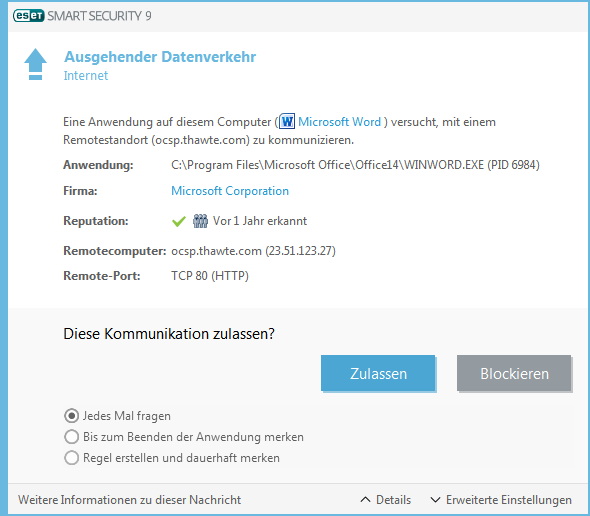Screen dimensions: 590x516
Task: Click the "Internet" zone label
Action: (x=86, y=76)
